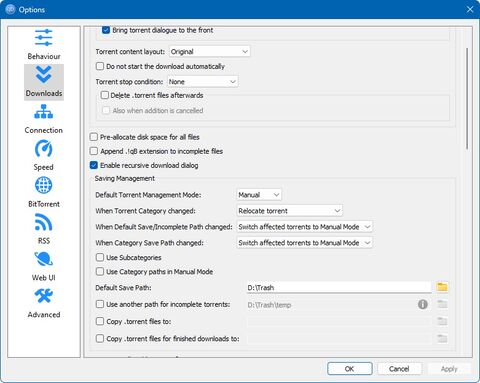This screenshot has width=480, height=383.
Task: Uncheck Enable recursive download dialog
Action: [94, 165]
